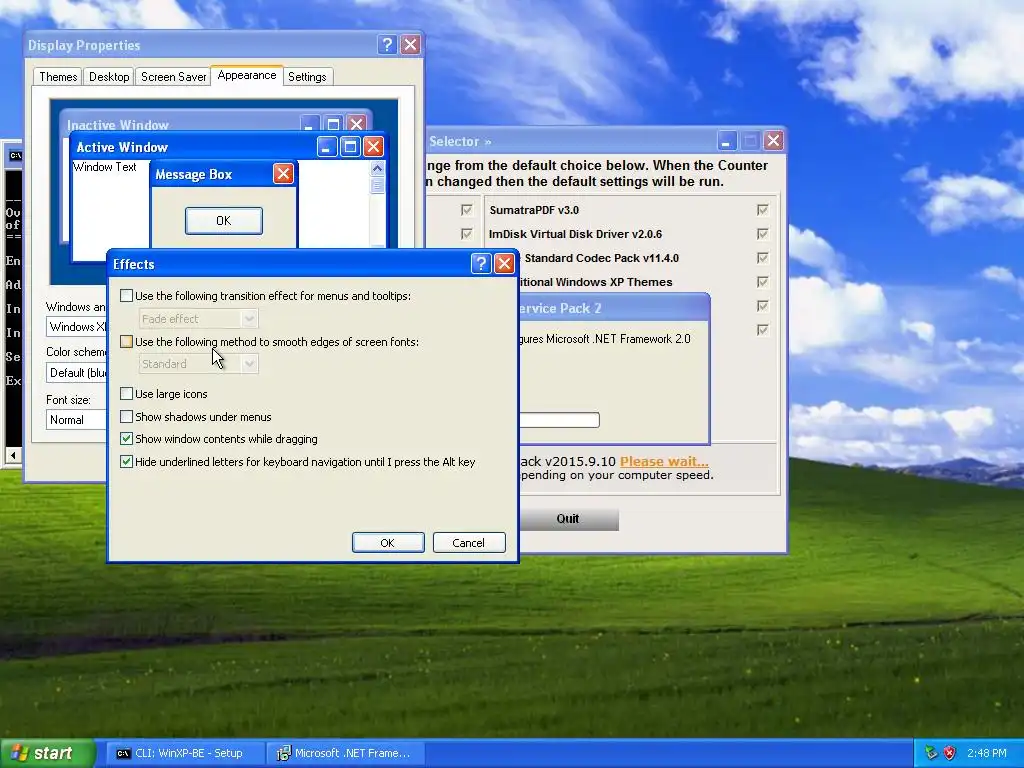This screenshot has width=1024, height=768.
Task: Click the Inactive Window preview title
Action: pyautogui.click(x=118, y=125)
